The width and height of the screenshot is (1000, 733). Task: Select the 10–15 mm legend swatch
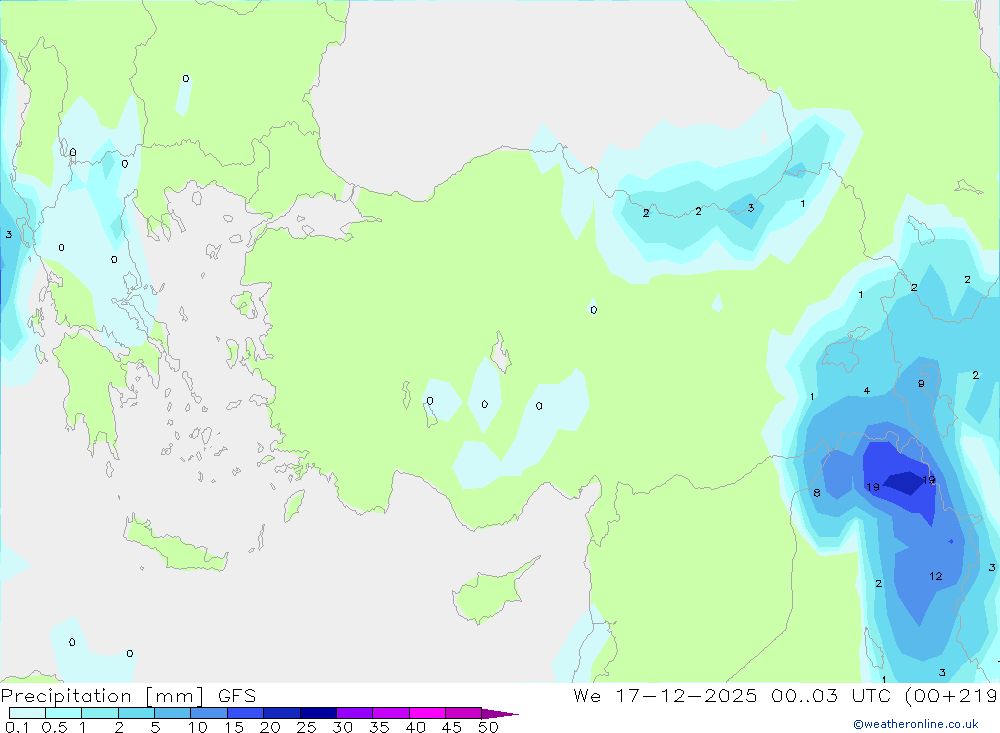click(x=209, y=713)
